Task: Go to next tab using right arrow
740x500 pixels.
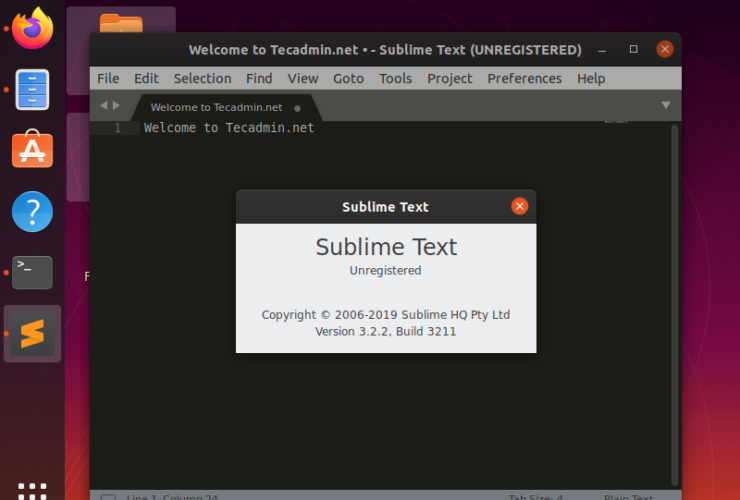Action: [116, 106]
